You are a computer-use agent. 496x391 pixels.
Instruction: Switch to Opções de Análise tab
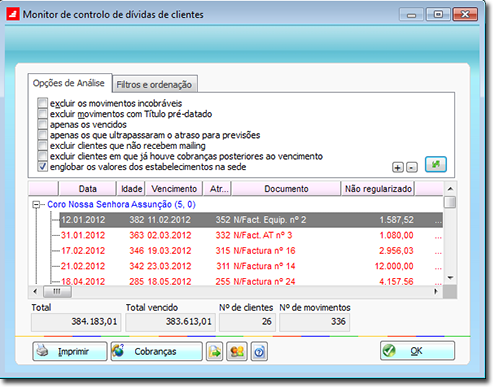[x=69, y=83]
